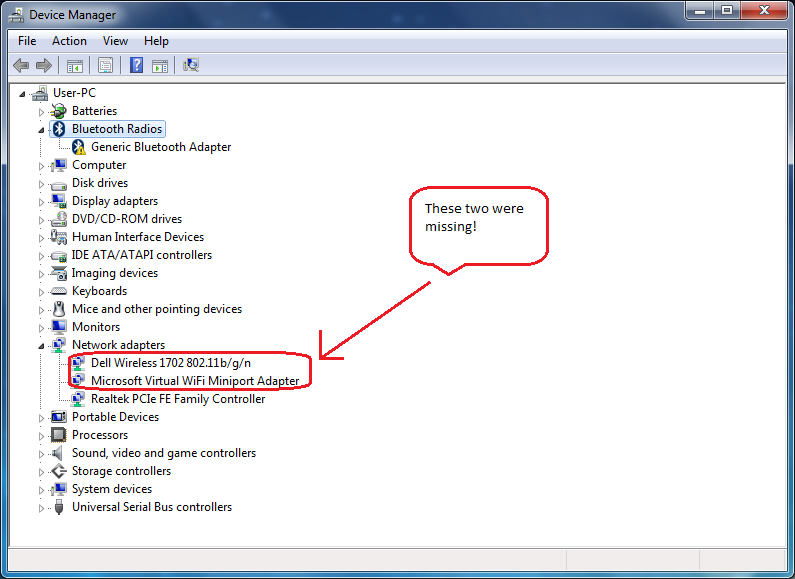Click the Sound controllers speaker icon
This screenshot has width=795, height=579.
tap(58, 453)
